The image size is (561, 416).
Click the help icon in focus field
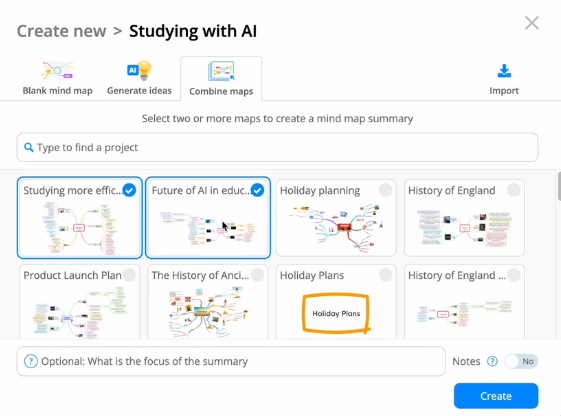31,361
